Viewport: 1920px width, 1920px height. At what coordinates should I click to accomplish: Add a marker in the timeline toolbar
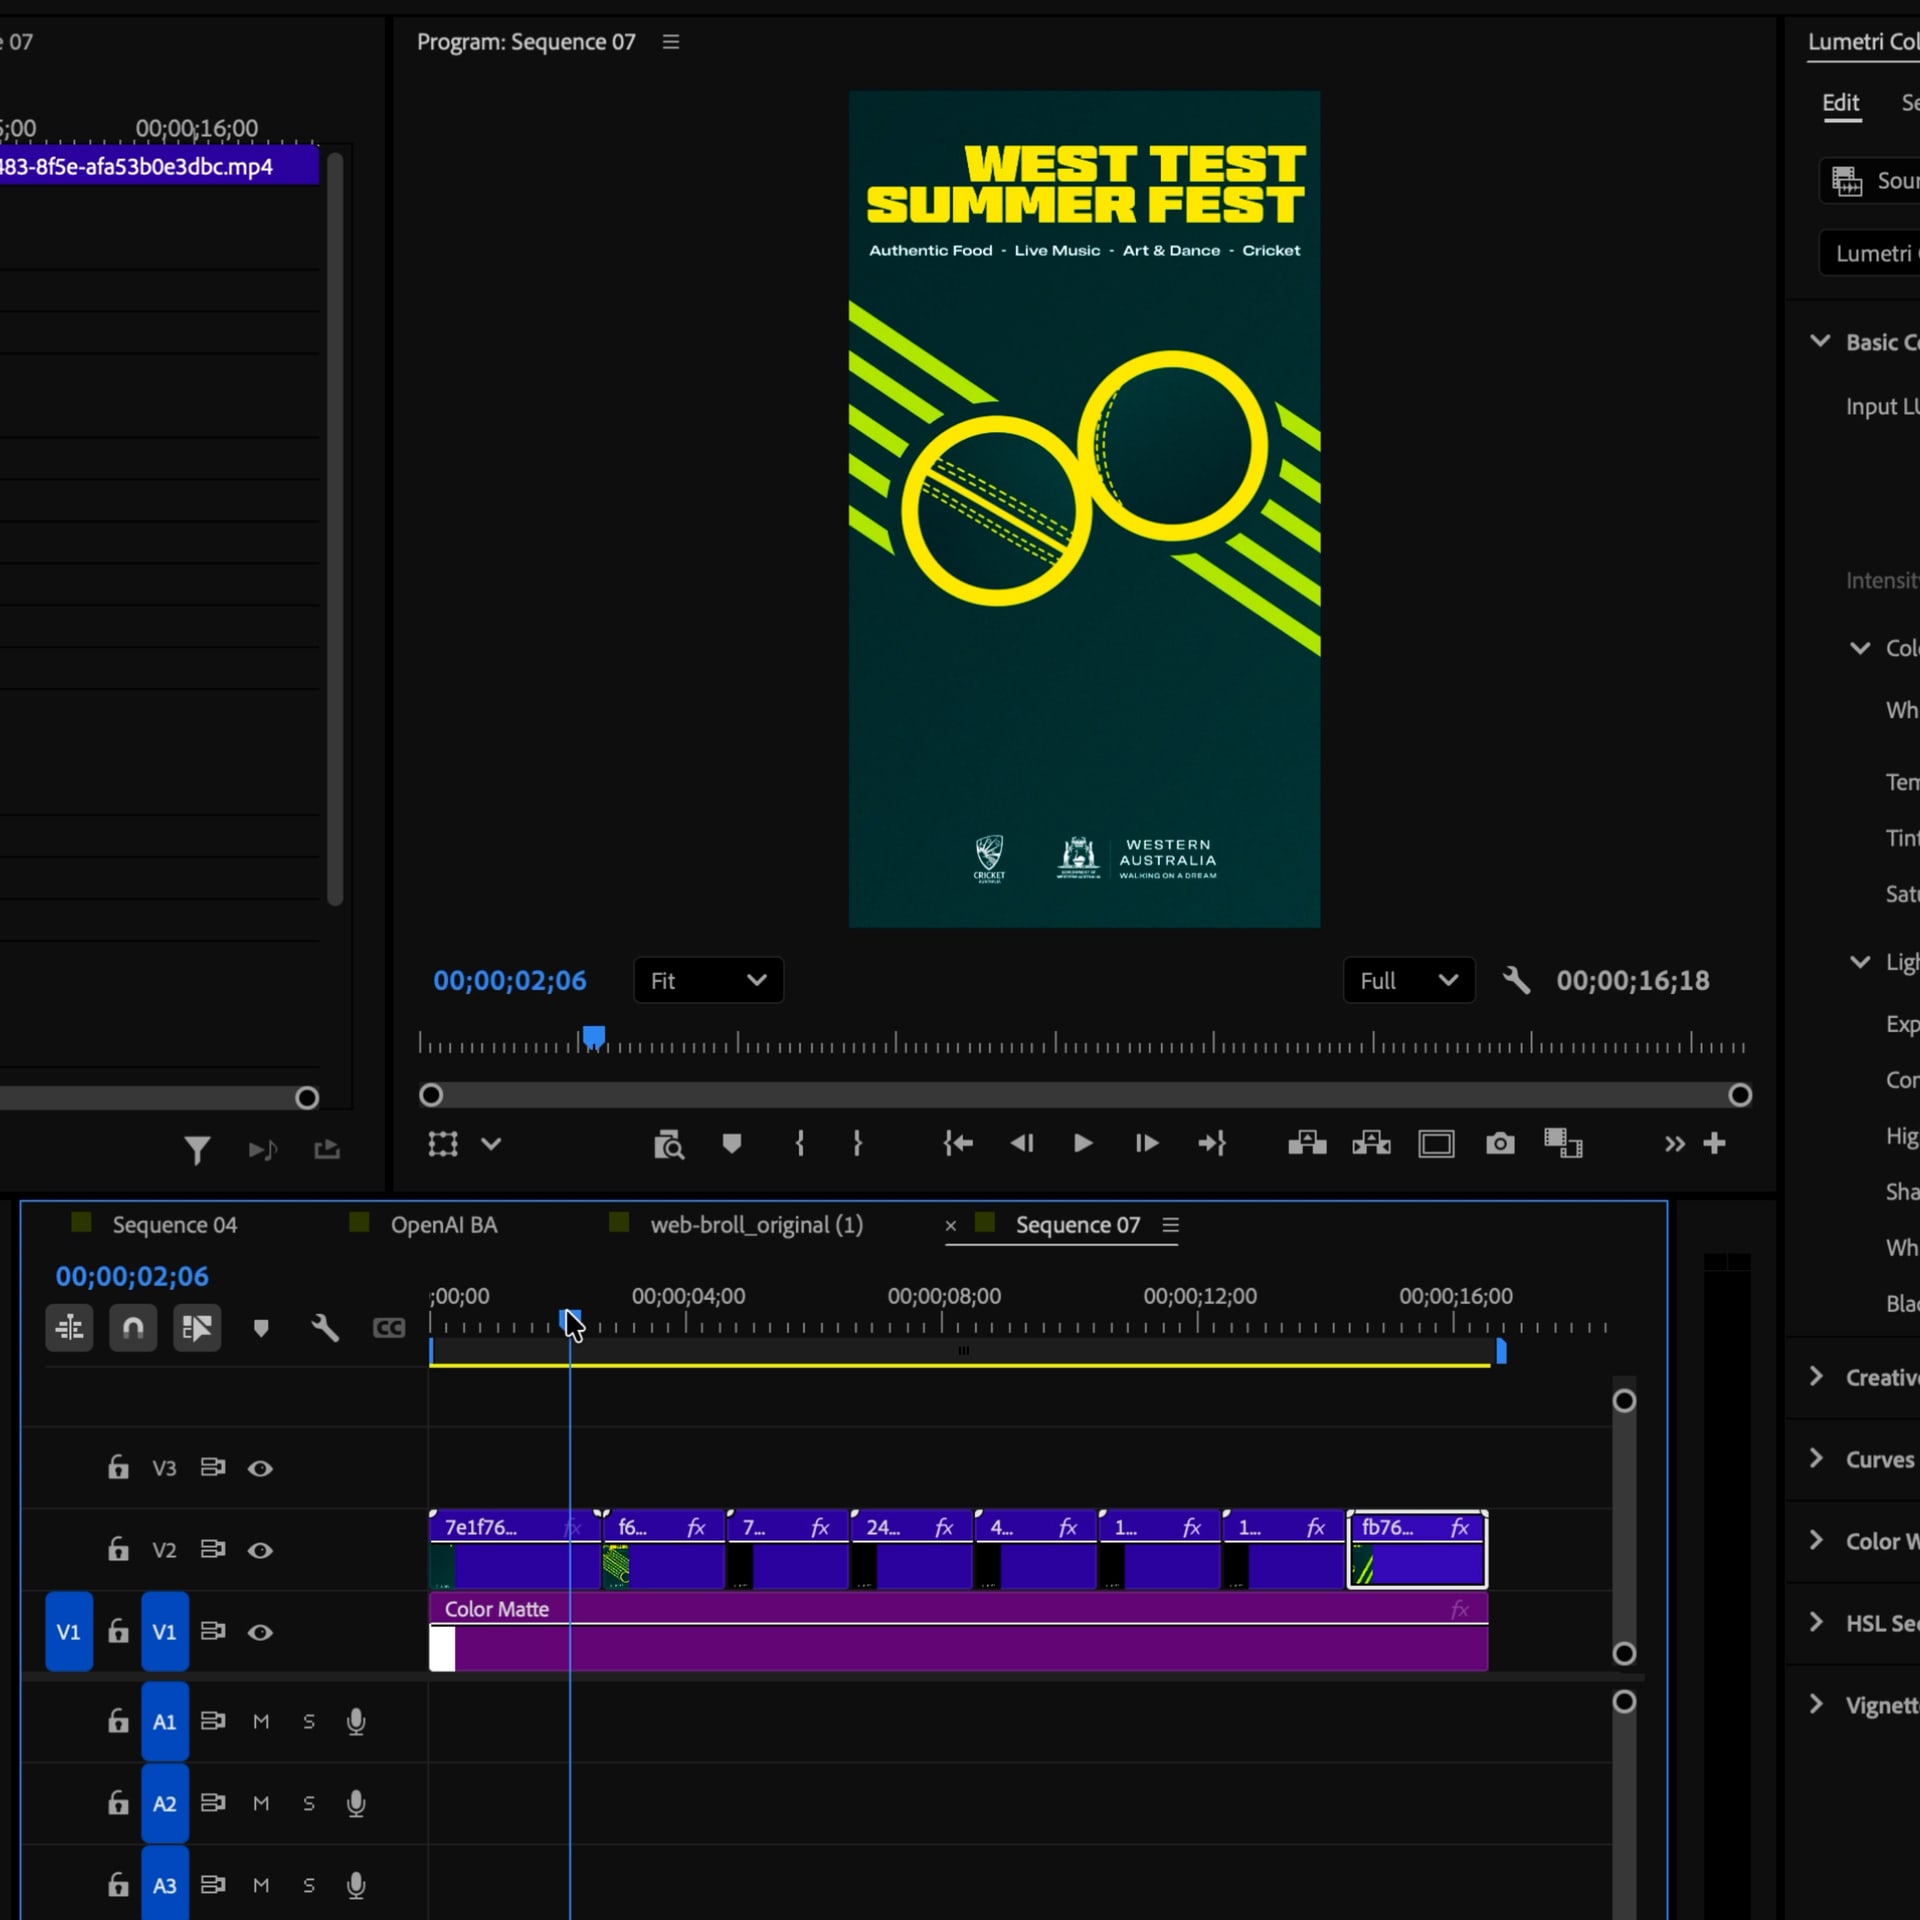(261, 1328)
